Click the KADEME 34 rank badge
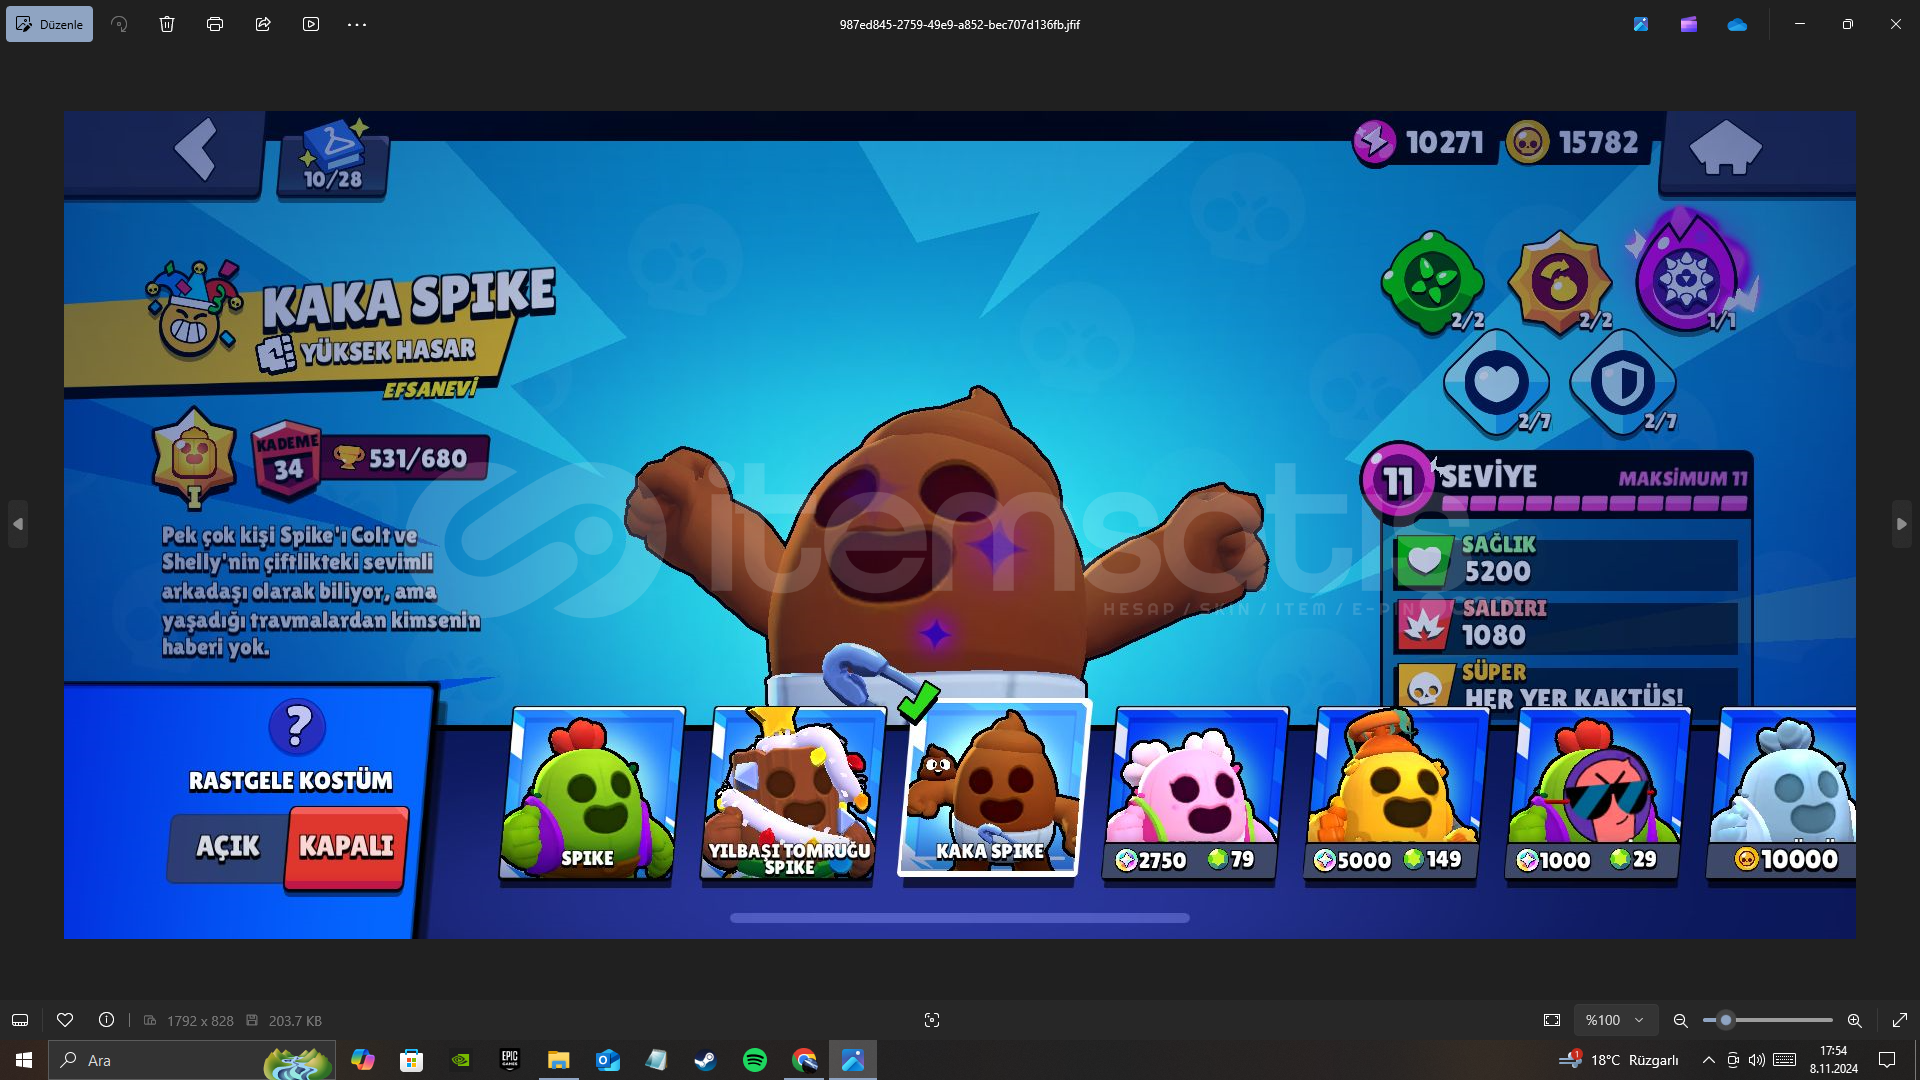 [287, 460]
